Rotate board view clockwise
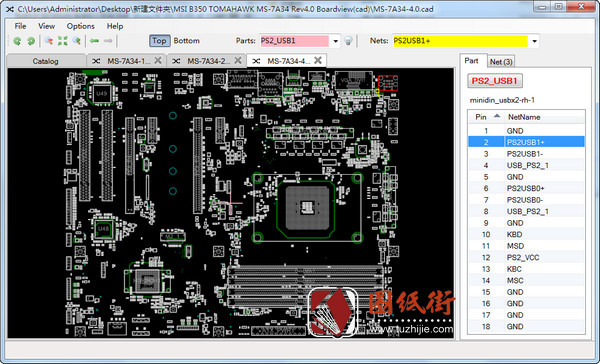 click(31, 41)
